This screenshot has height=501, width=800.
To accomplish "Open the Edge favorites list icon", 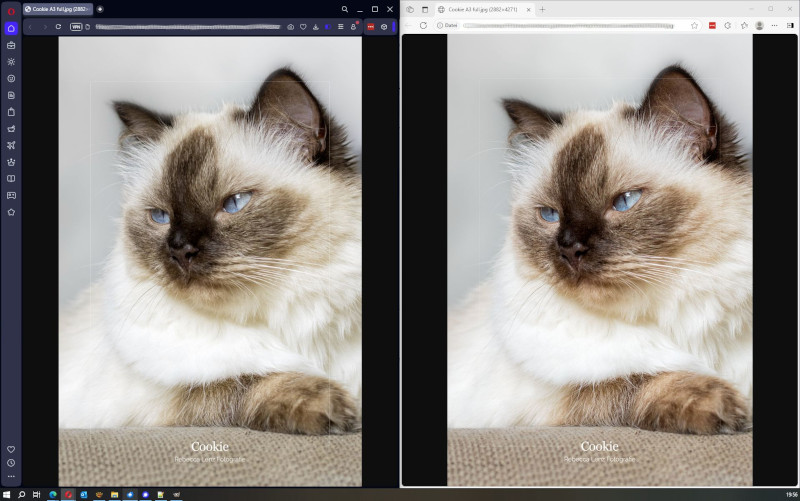I will (x=744, y=25).
